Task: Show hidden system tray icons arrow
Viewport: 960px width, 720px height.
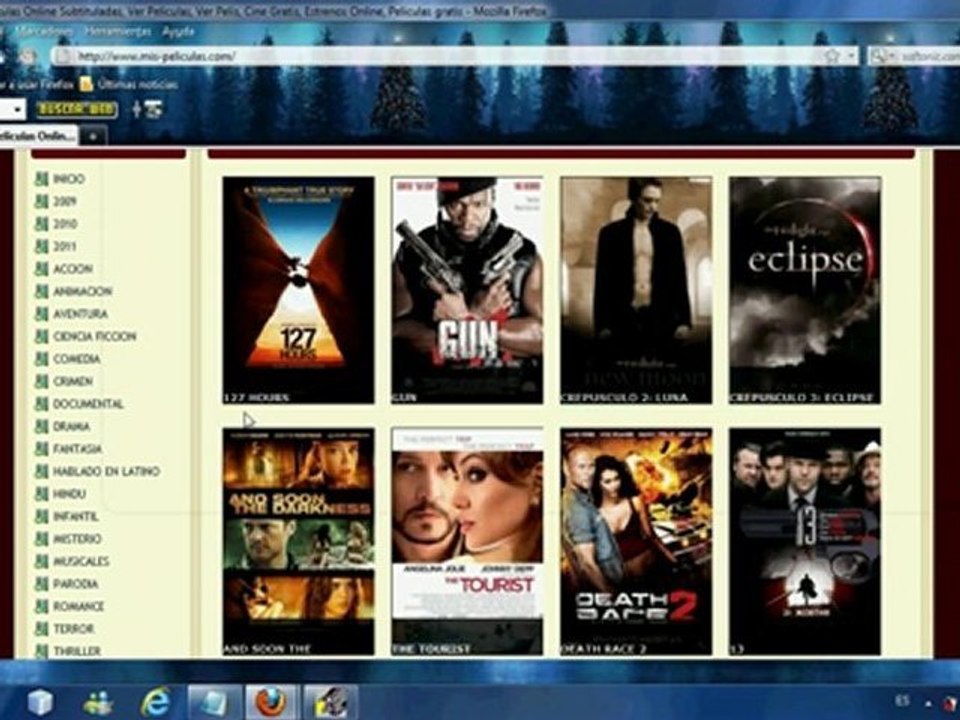Action: pos(929,703)
